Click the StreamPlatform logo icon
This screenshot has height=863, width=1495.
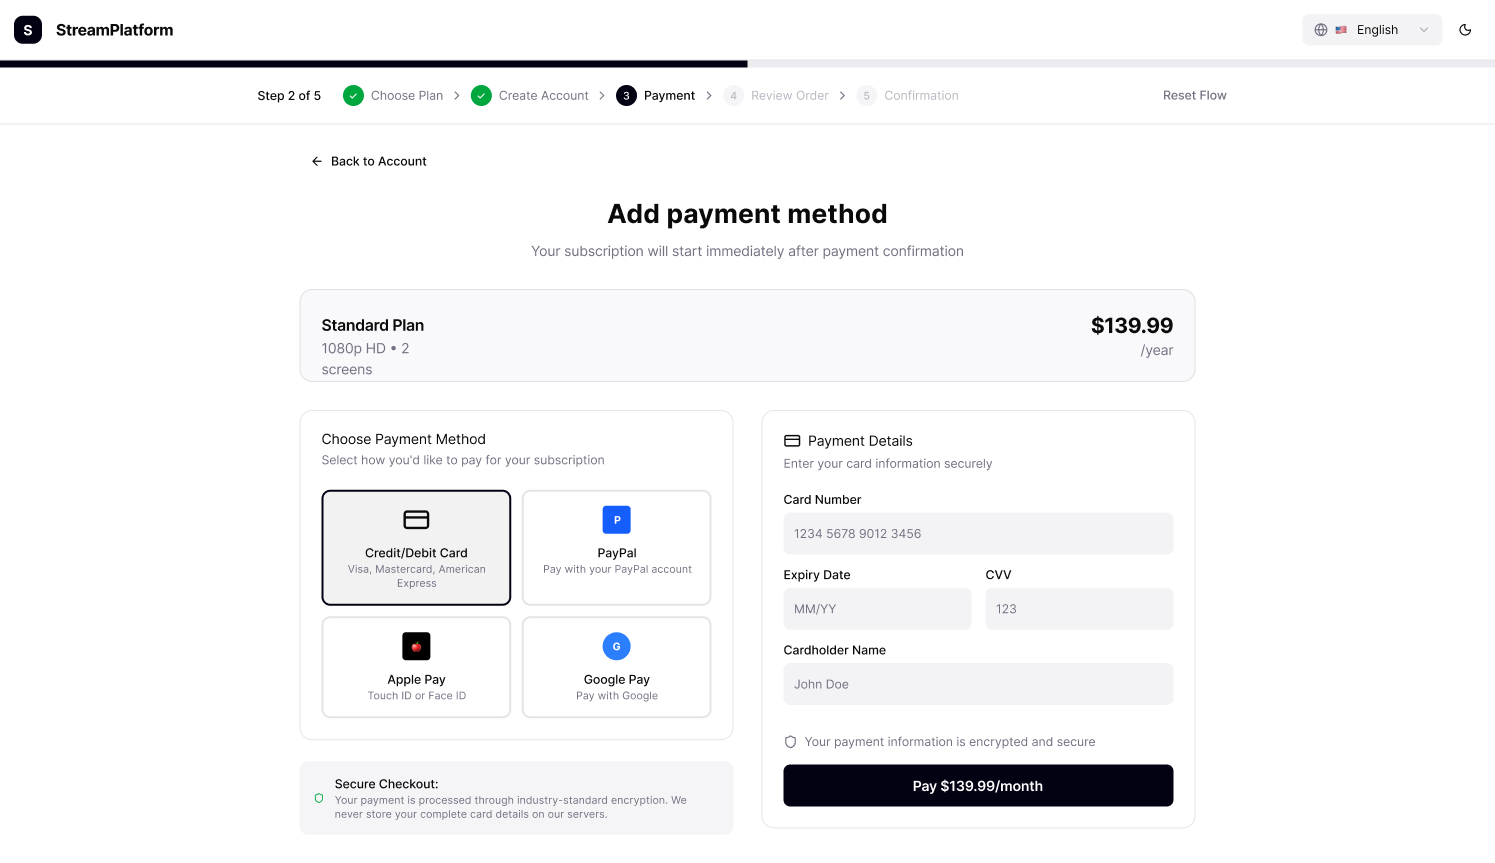pyautogui.click(x=27, y=29)
